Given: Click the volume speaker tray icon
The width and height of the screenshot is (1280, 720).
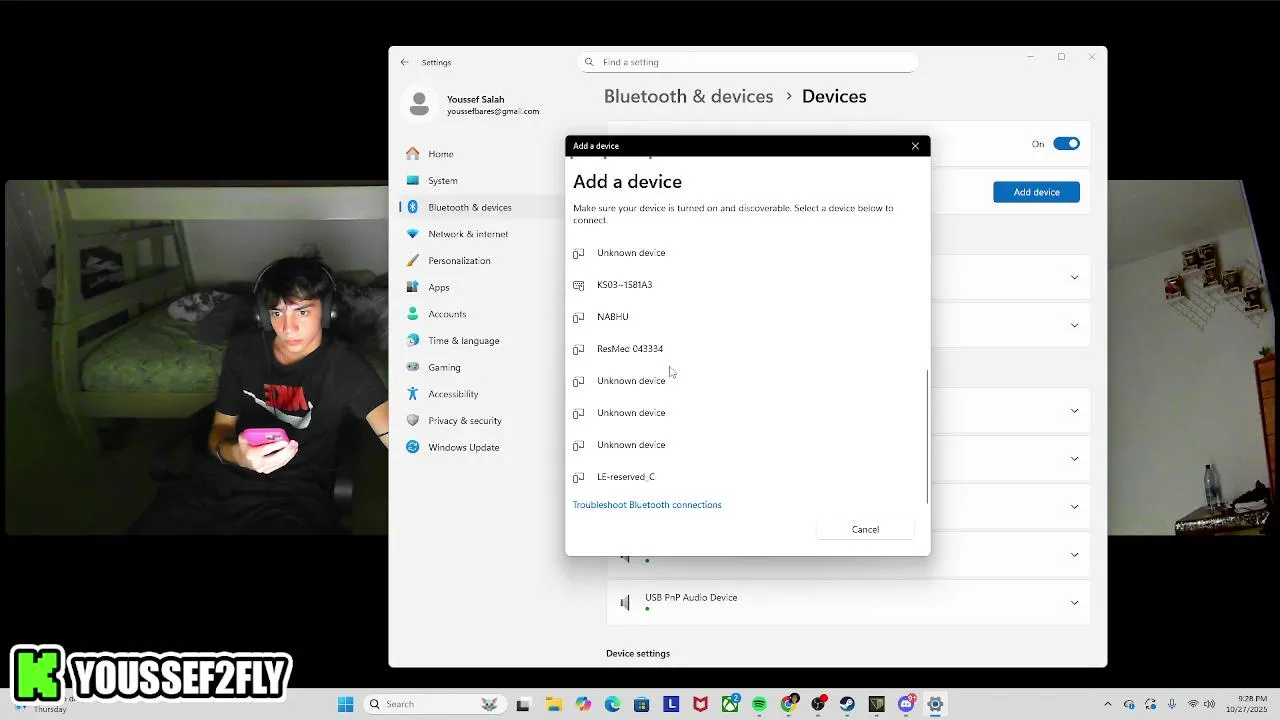Looking at the screenshot, I should (x=1209, y=704).
